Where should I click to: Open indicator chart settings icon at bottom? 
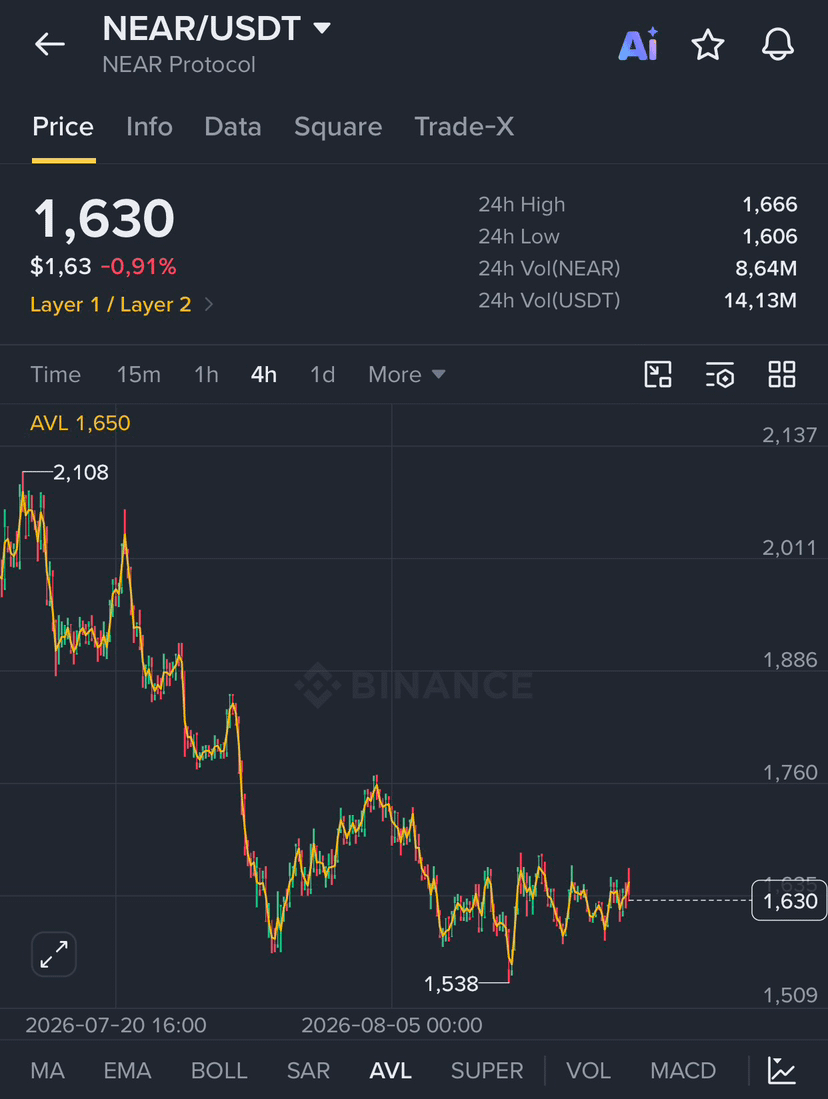click(781, 1070)
